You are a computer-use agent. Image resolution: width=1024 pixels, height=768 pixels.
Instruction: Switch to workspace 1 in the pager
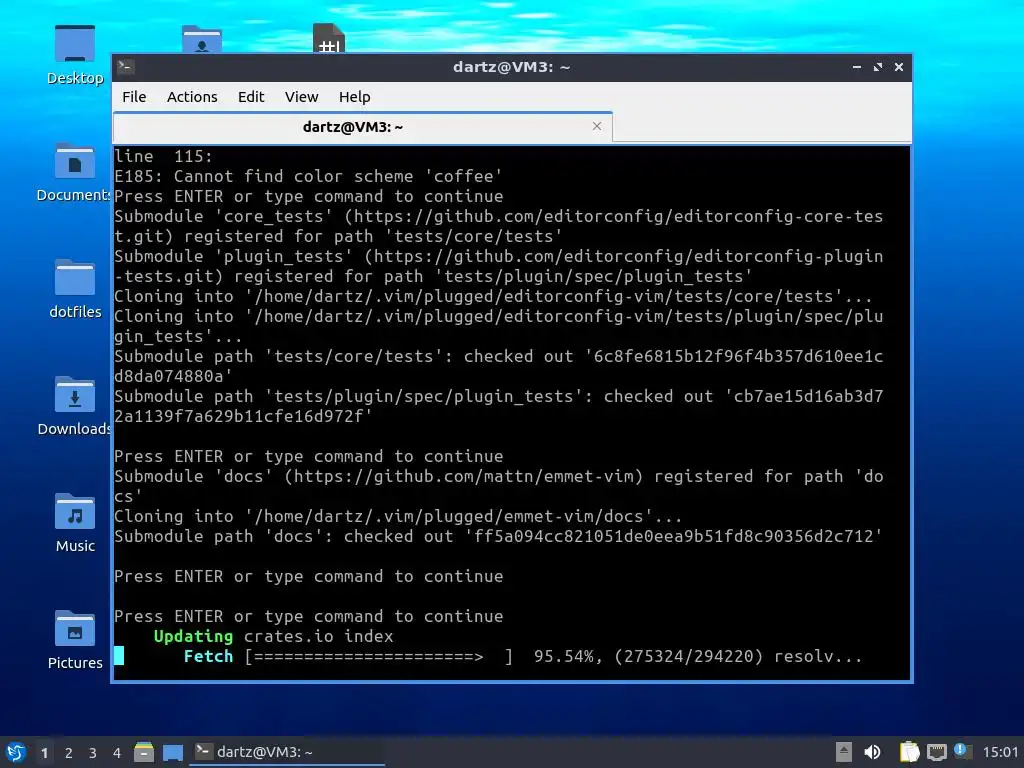click(44, 753)
